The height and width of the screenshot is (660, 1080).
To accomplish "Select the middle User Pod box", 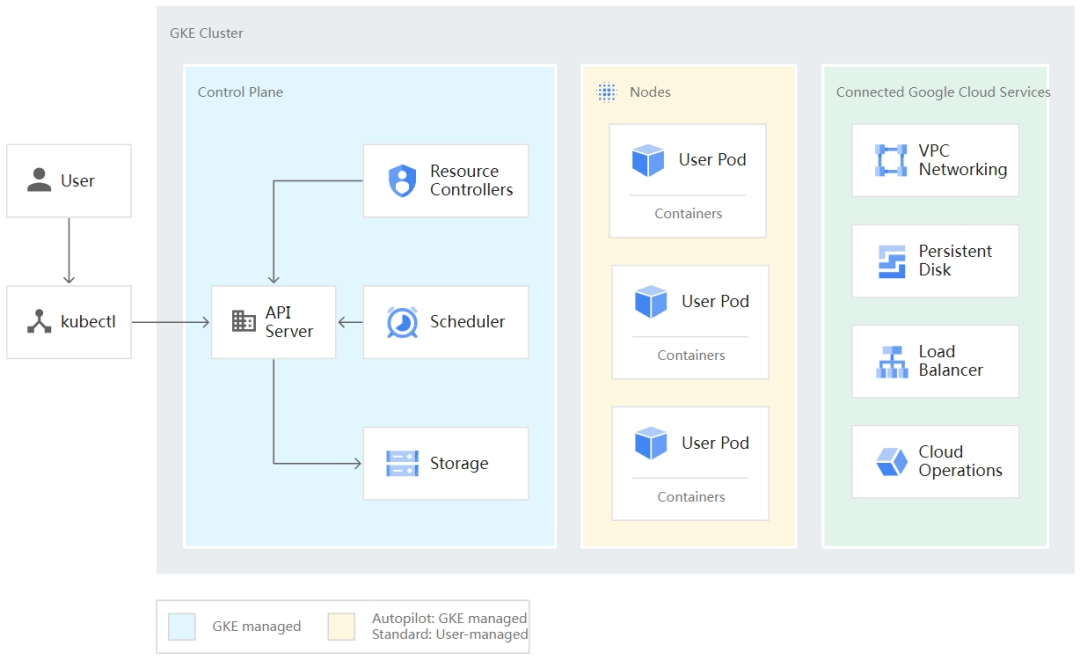I will point(690,320).
